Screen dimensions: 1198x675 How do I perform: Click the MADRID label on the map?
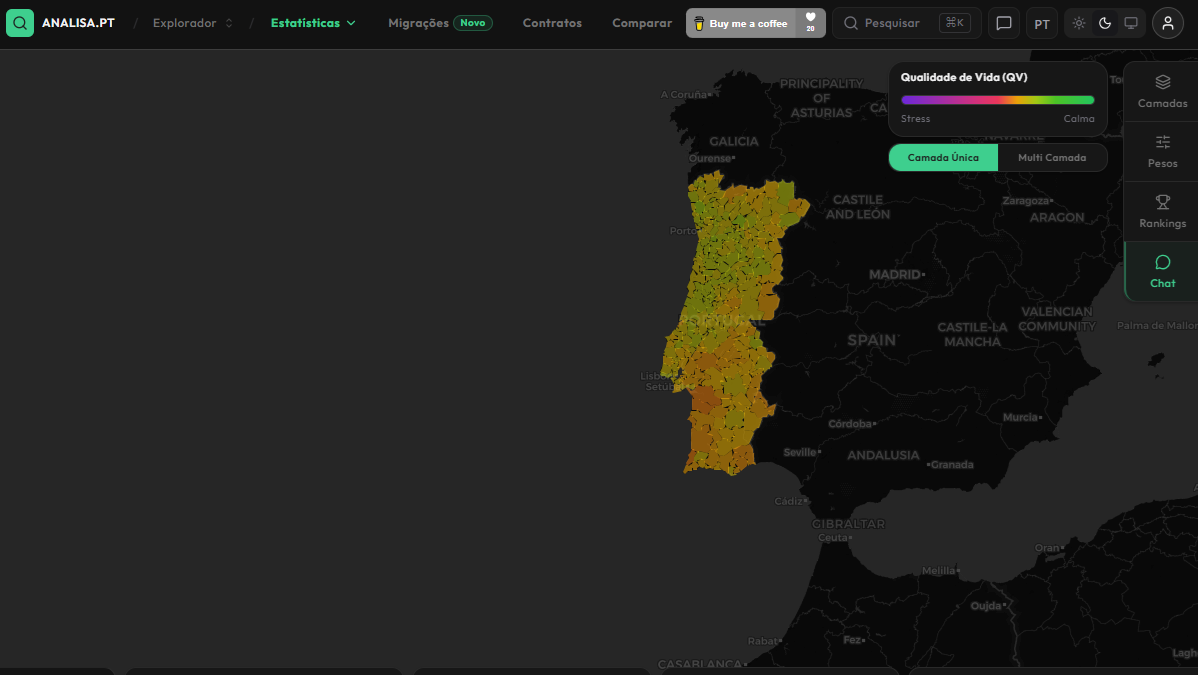coord(895,274)
